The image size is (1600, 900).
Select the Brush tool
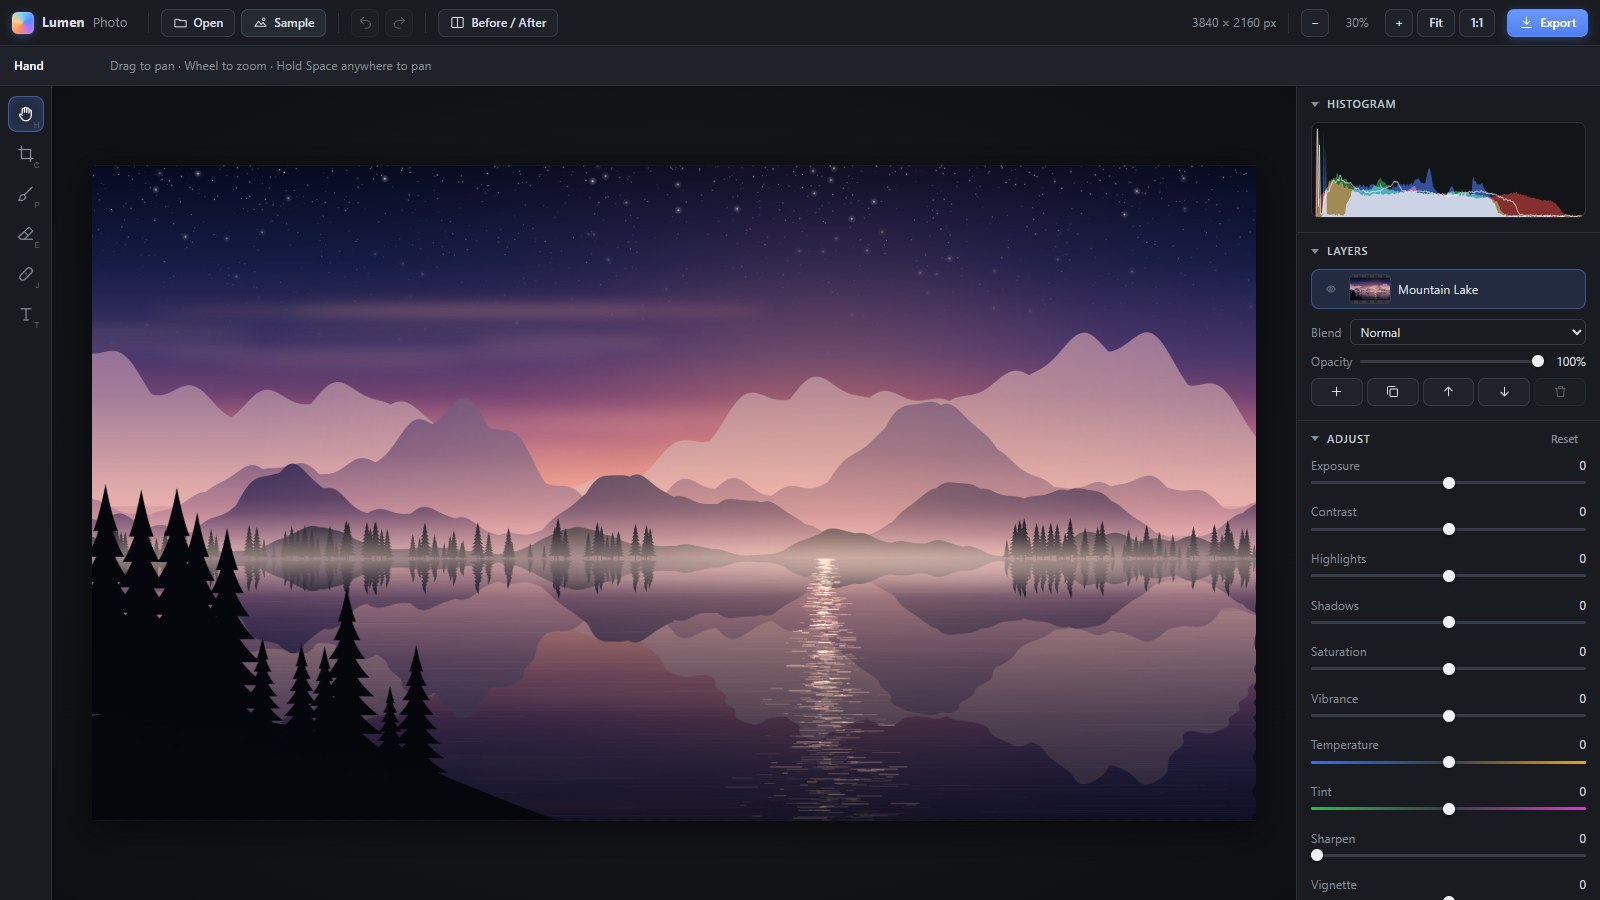click(x=26, y=194)
